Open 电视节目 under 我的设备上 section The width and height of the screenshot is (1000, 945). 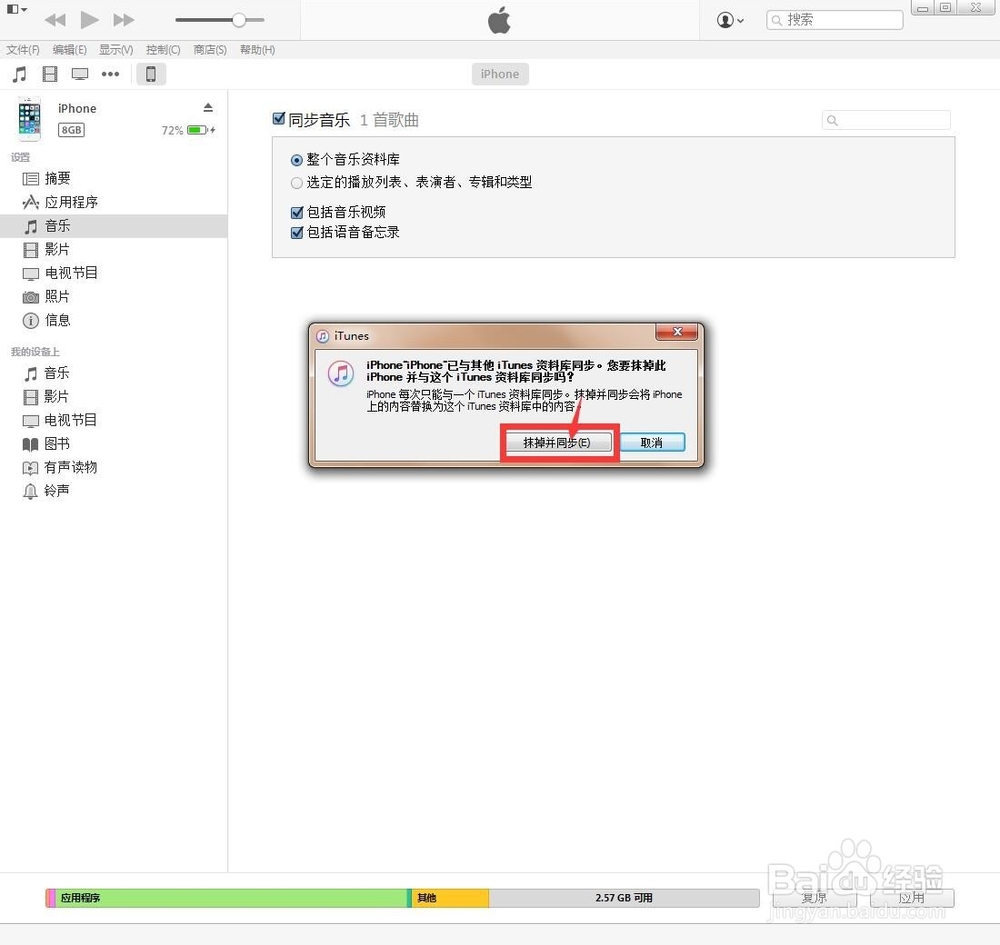[x=114, y=420]
